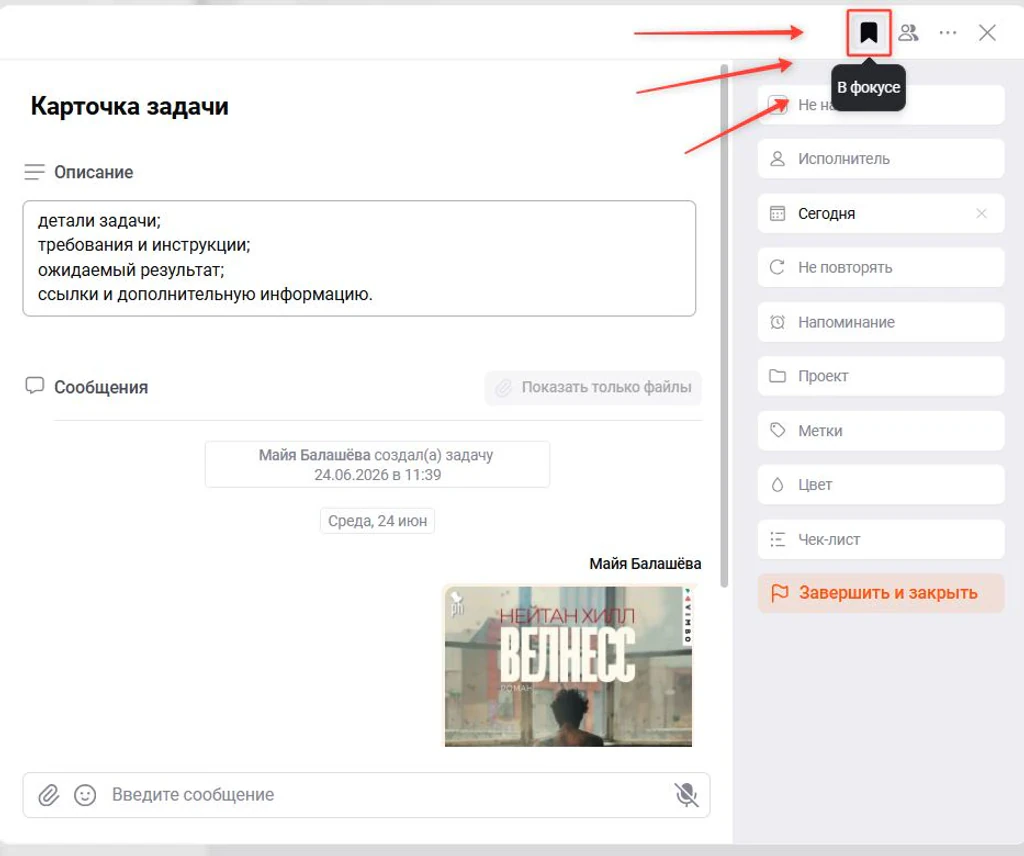This screenshot has height=856, width=1024.
Task: Click the 'Среда, 24 июн' date label
Action: tap(377, 521)
